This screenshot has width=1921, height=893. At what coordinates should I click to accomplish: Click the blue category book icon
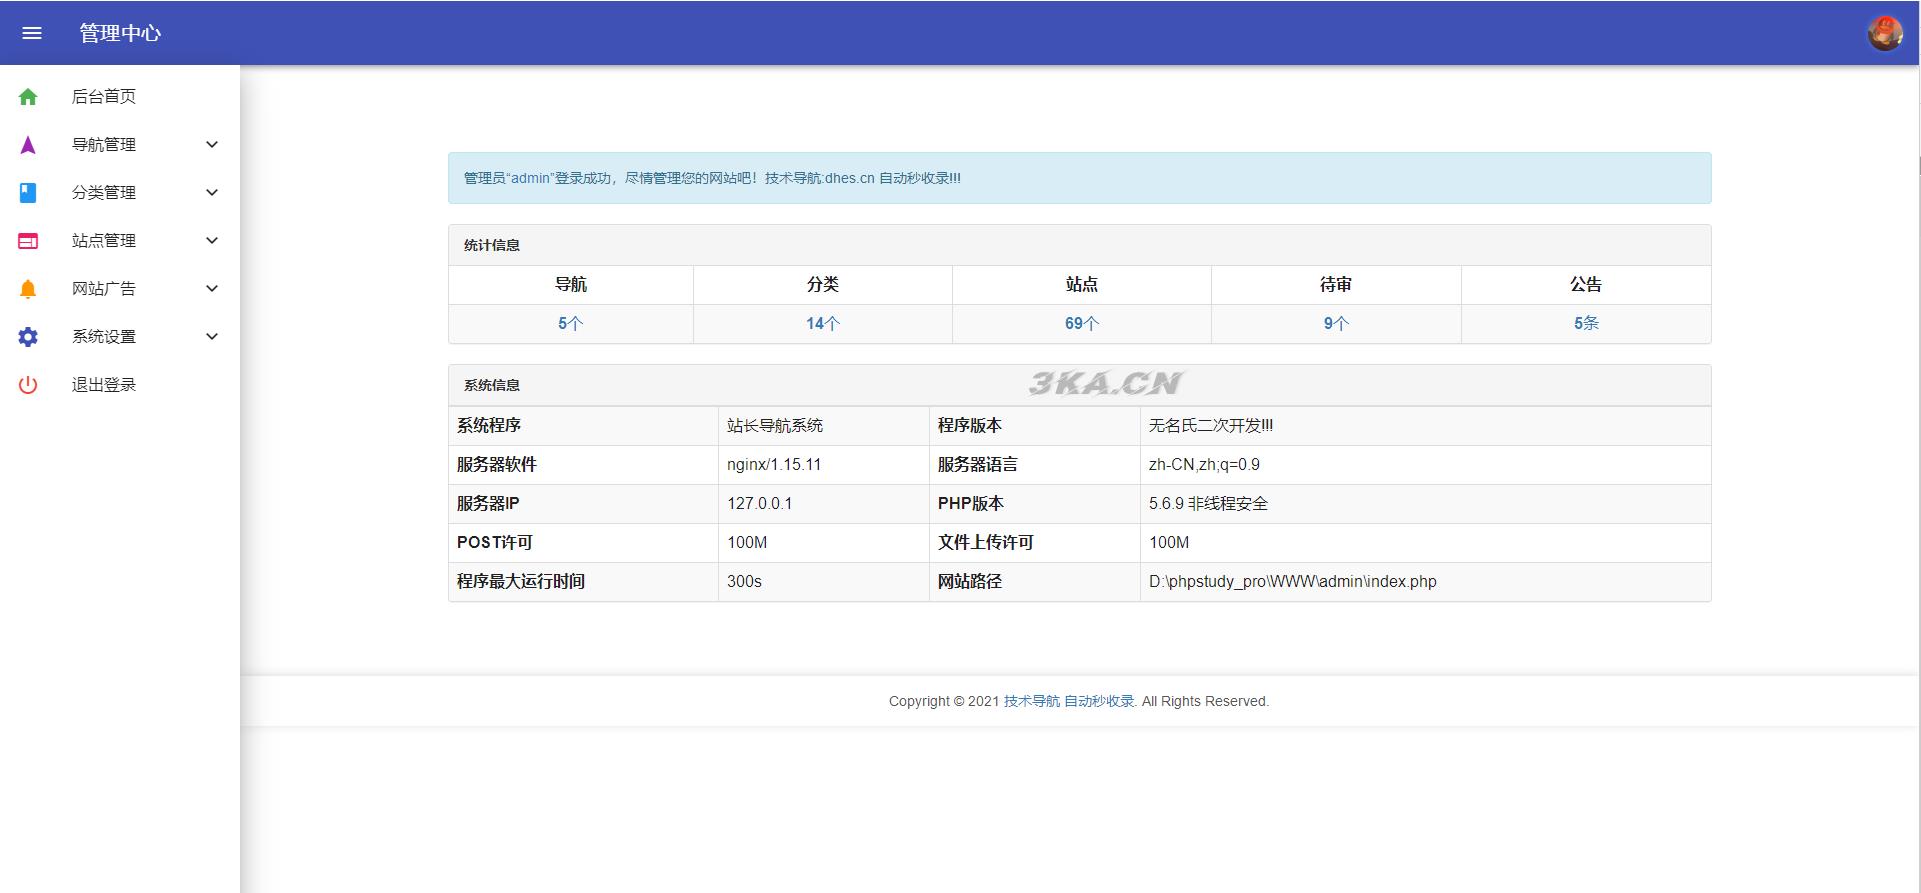(28, 193)
